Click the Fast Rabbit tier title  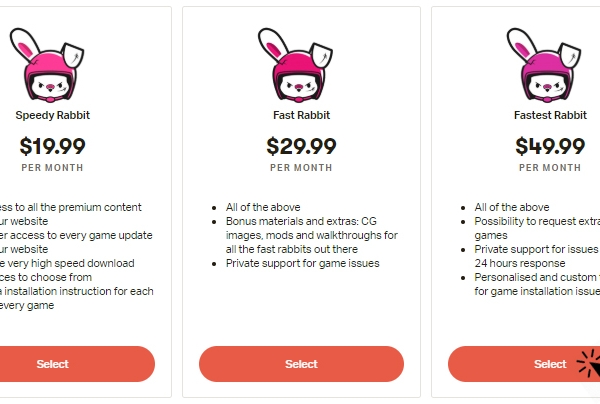pos(300,115)
